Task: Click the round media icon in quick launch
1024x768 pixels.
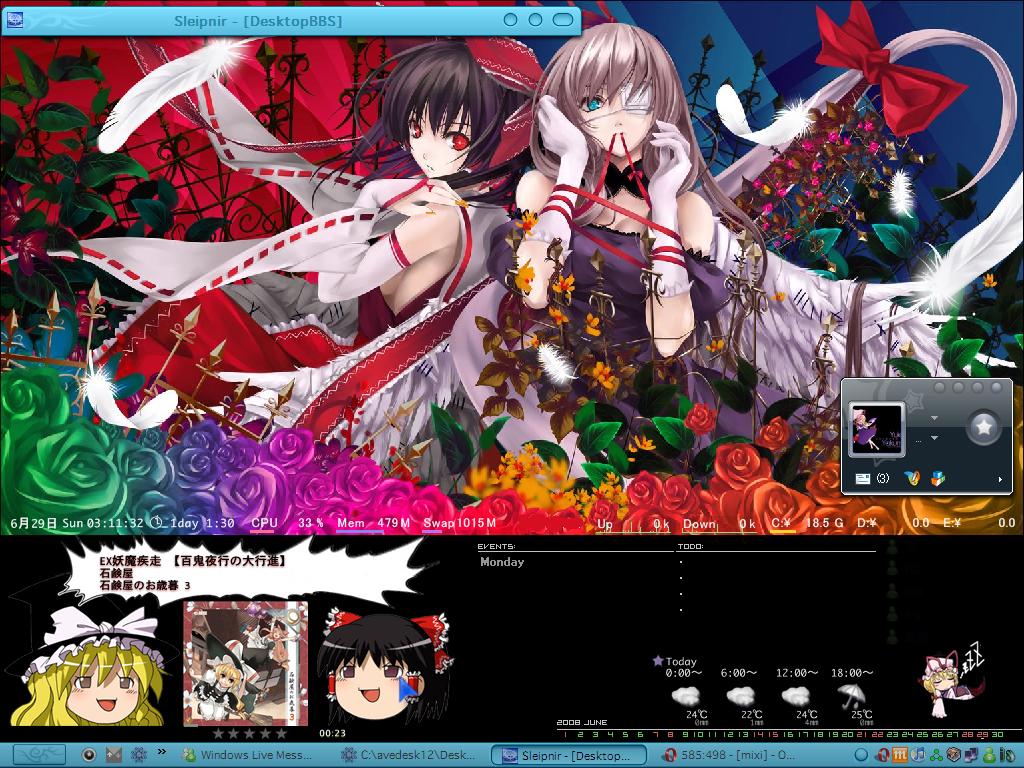Action: tap(89, 755)
